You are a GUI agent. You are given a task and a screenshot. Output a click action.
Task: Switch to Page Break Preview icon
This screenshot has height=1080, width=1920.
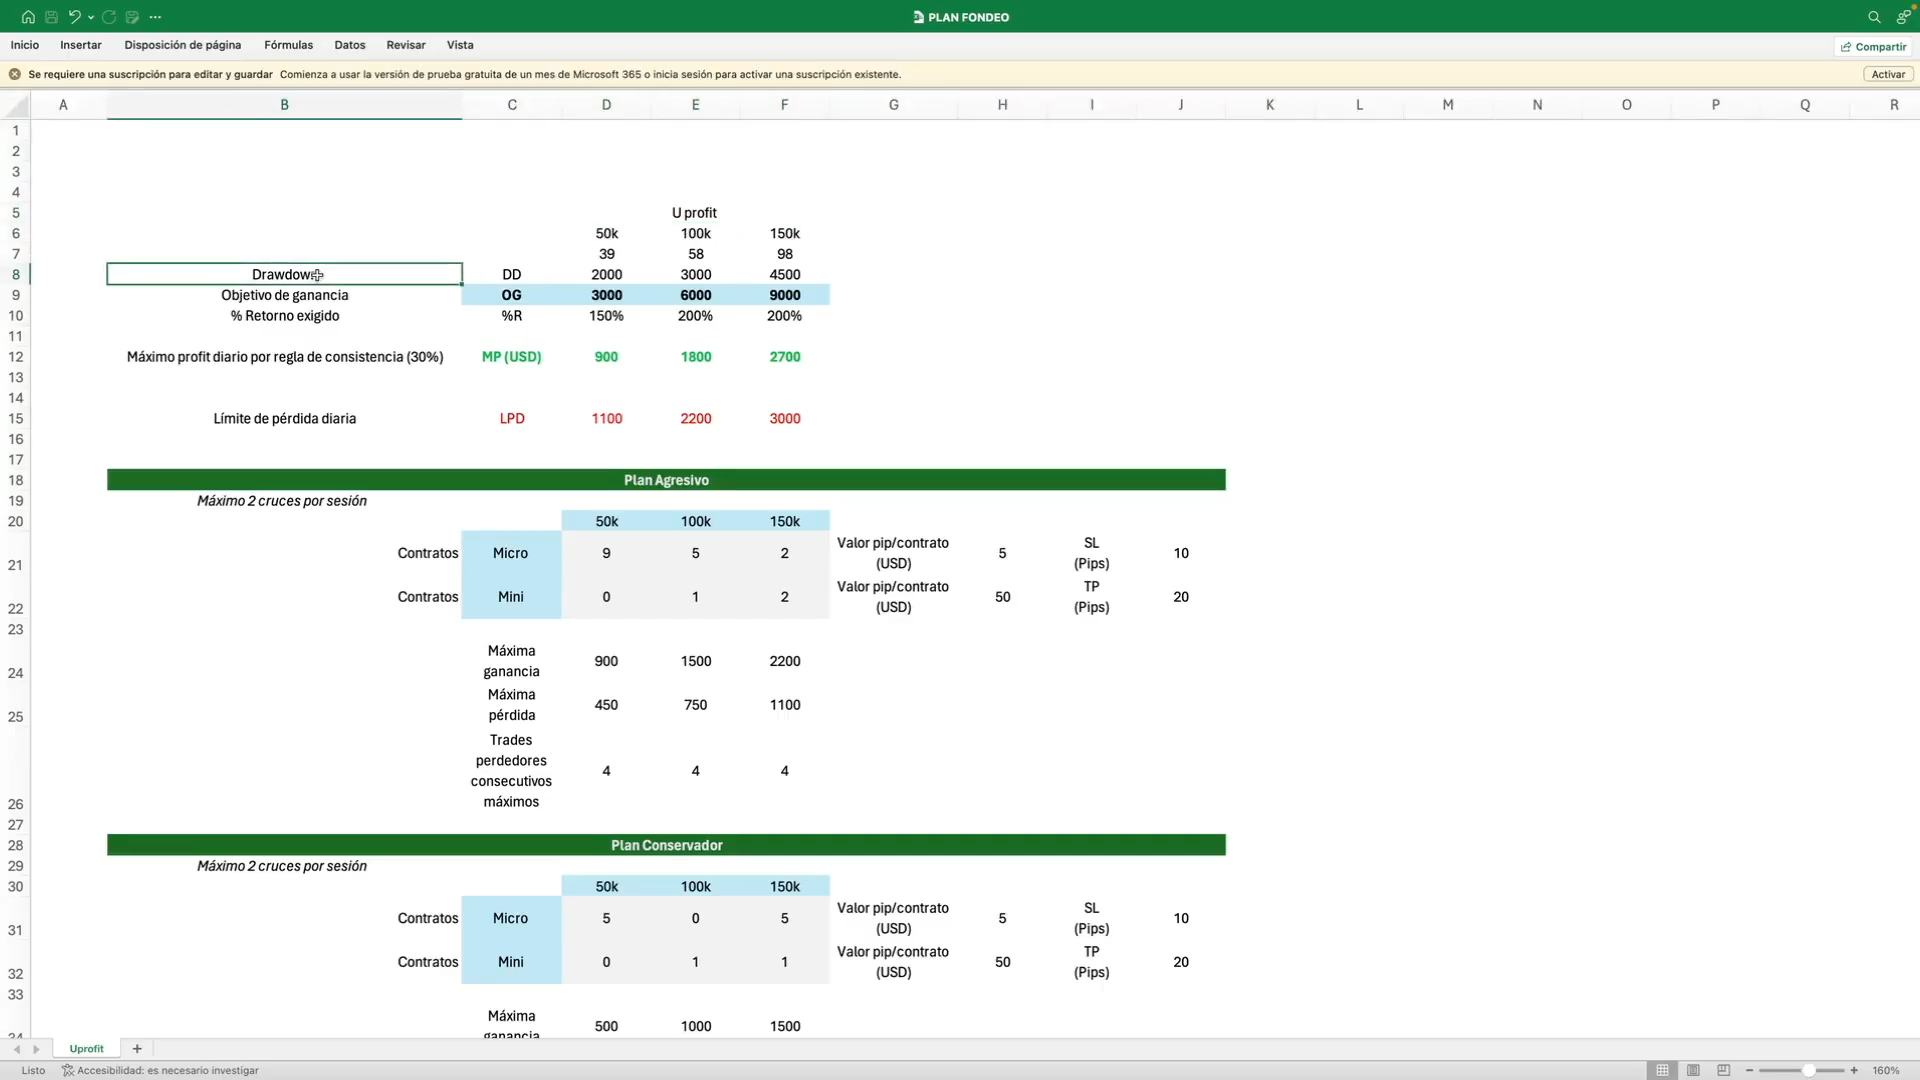tap(1723, 1070)
